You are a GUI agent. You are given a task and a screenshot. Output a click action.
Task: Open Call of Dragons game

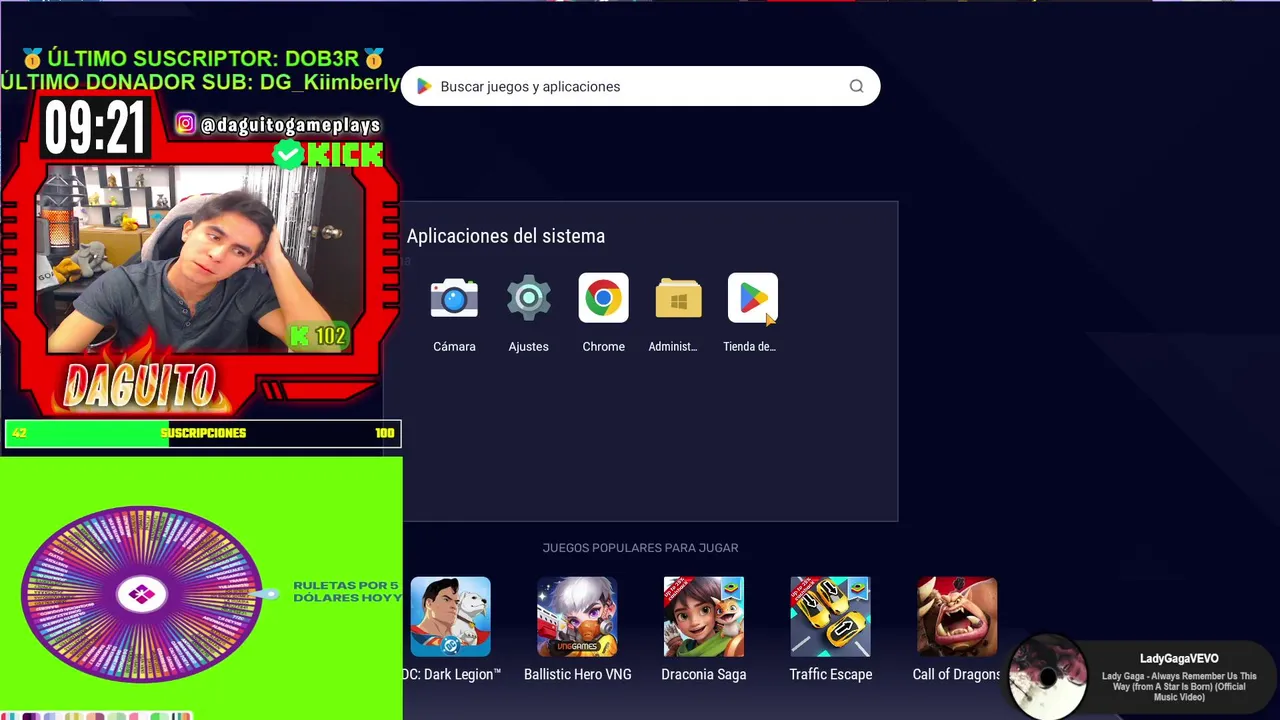(x=957, y=617)
